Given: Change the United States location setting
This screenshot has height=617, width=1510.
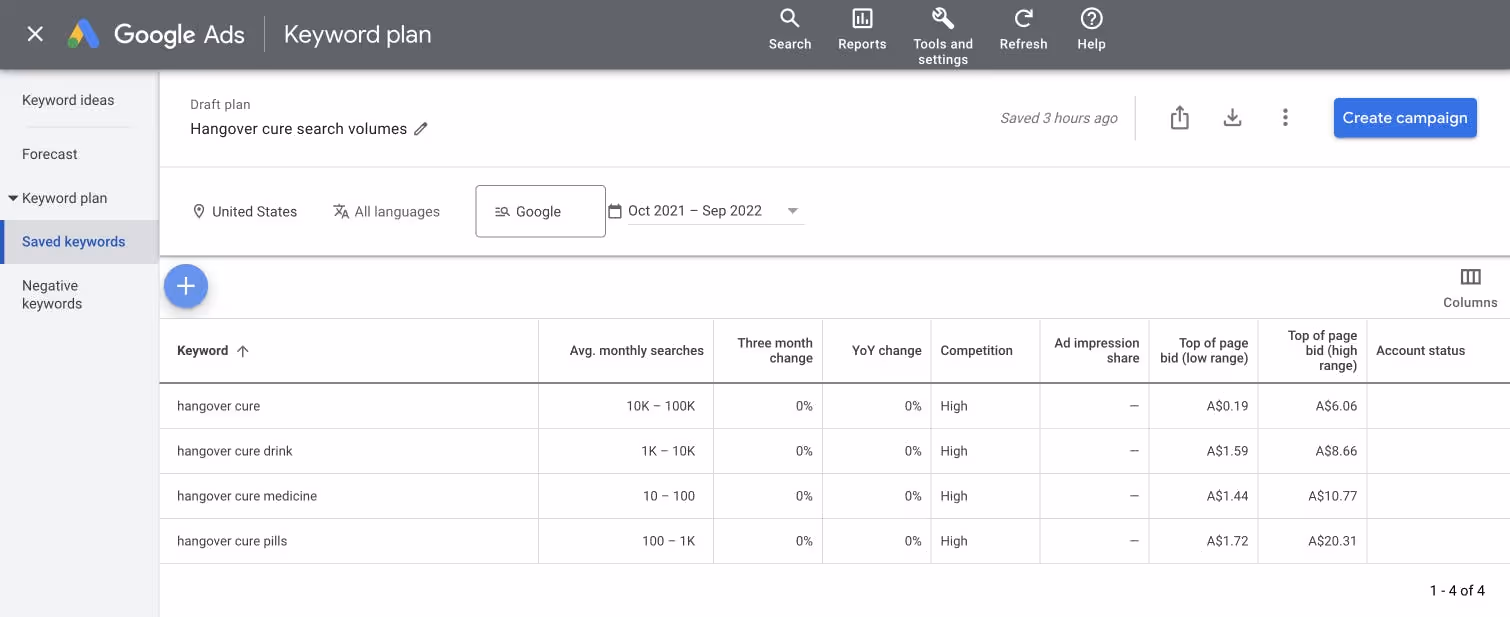Looking at the screenshot, I should pyautogui.click(x=245, y=211).
